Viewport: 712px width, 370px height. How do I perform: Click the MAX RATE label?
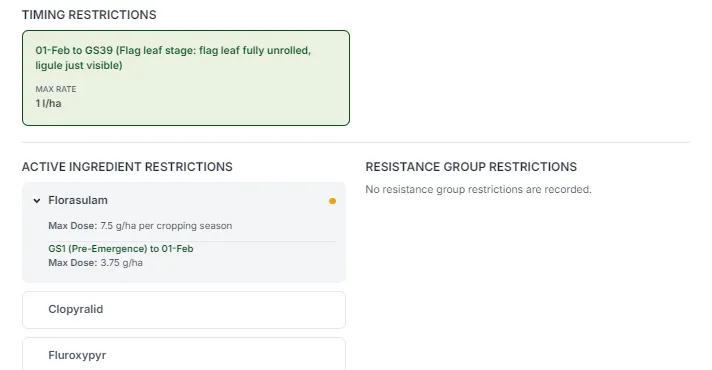click(x=56, y=89)
